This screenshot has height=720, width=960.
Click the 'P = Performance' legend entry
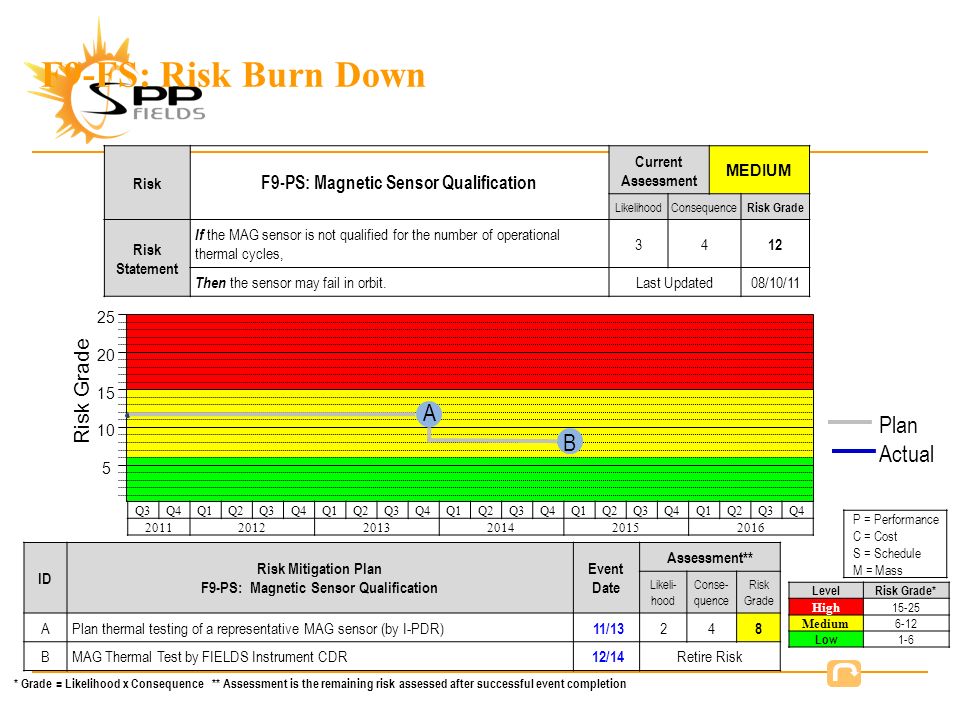[x=896, y=519]
